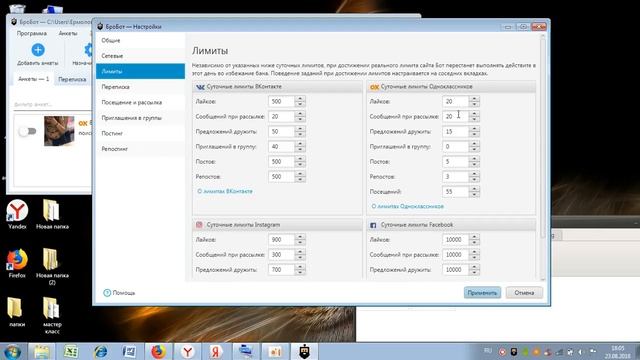Open the Новая папка (2) desktop folder

click(x=52, y=266)
